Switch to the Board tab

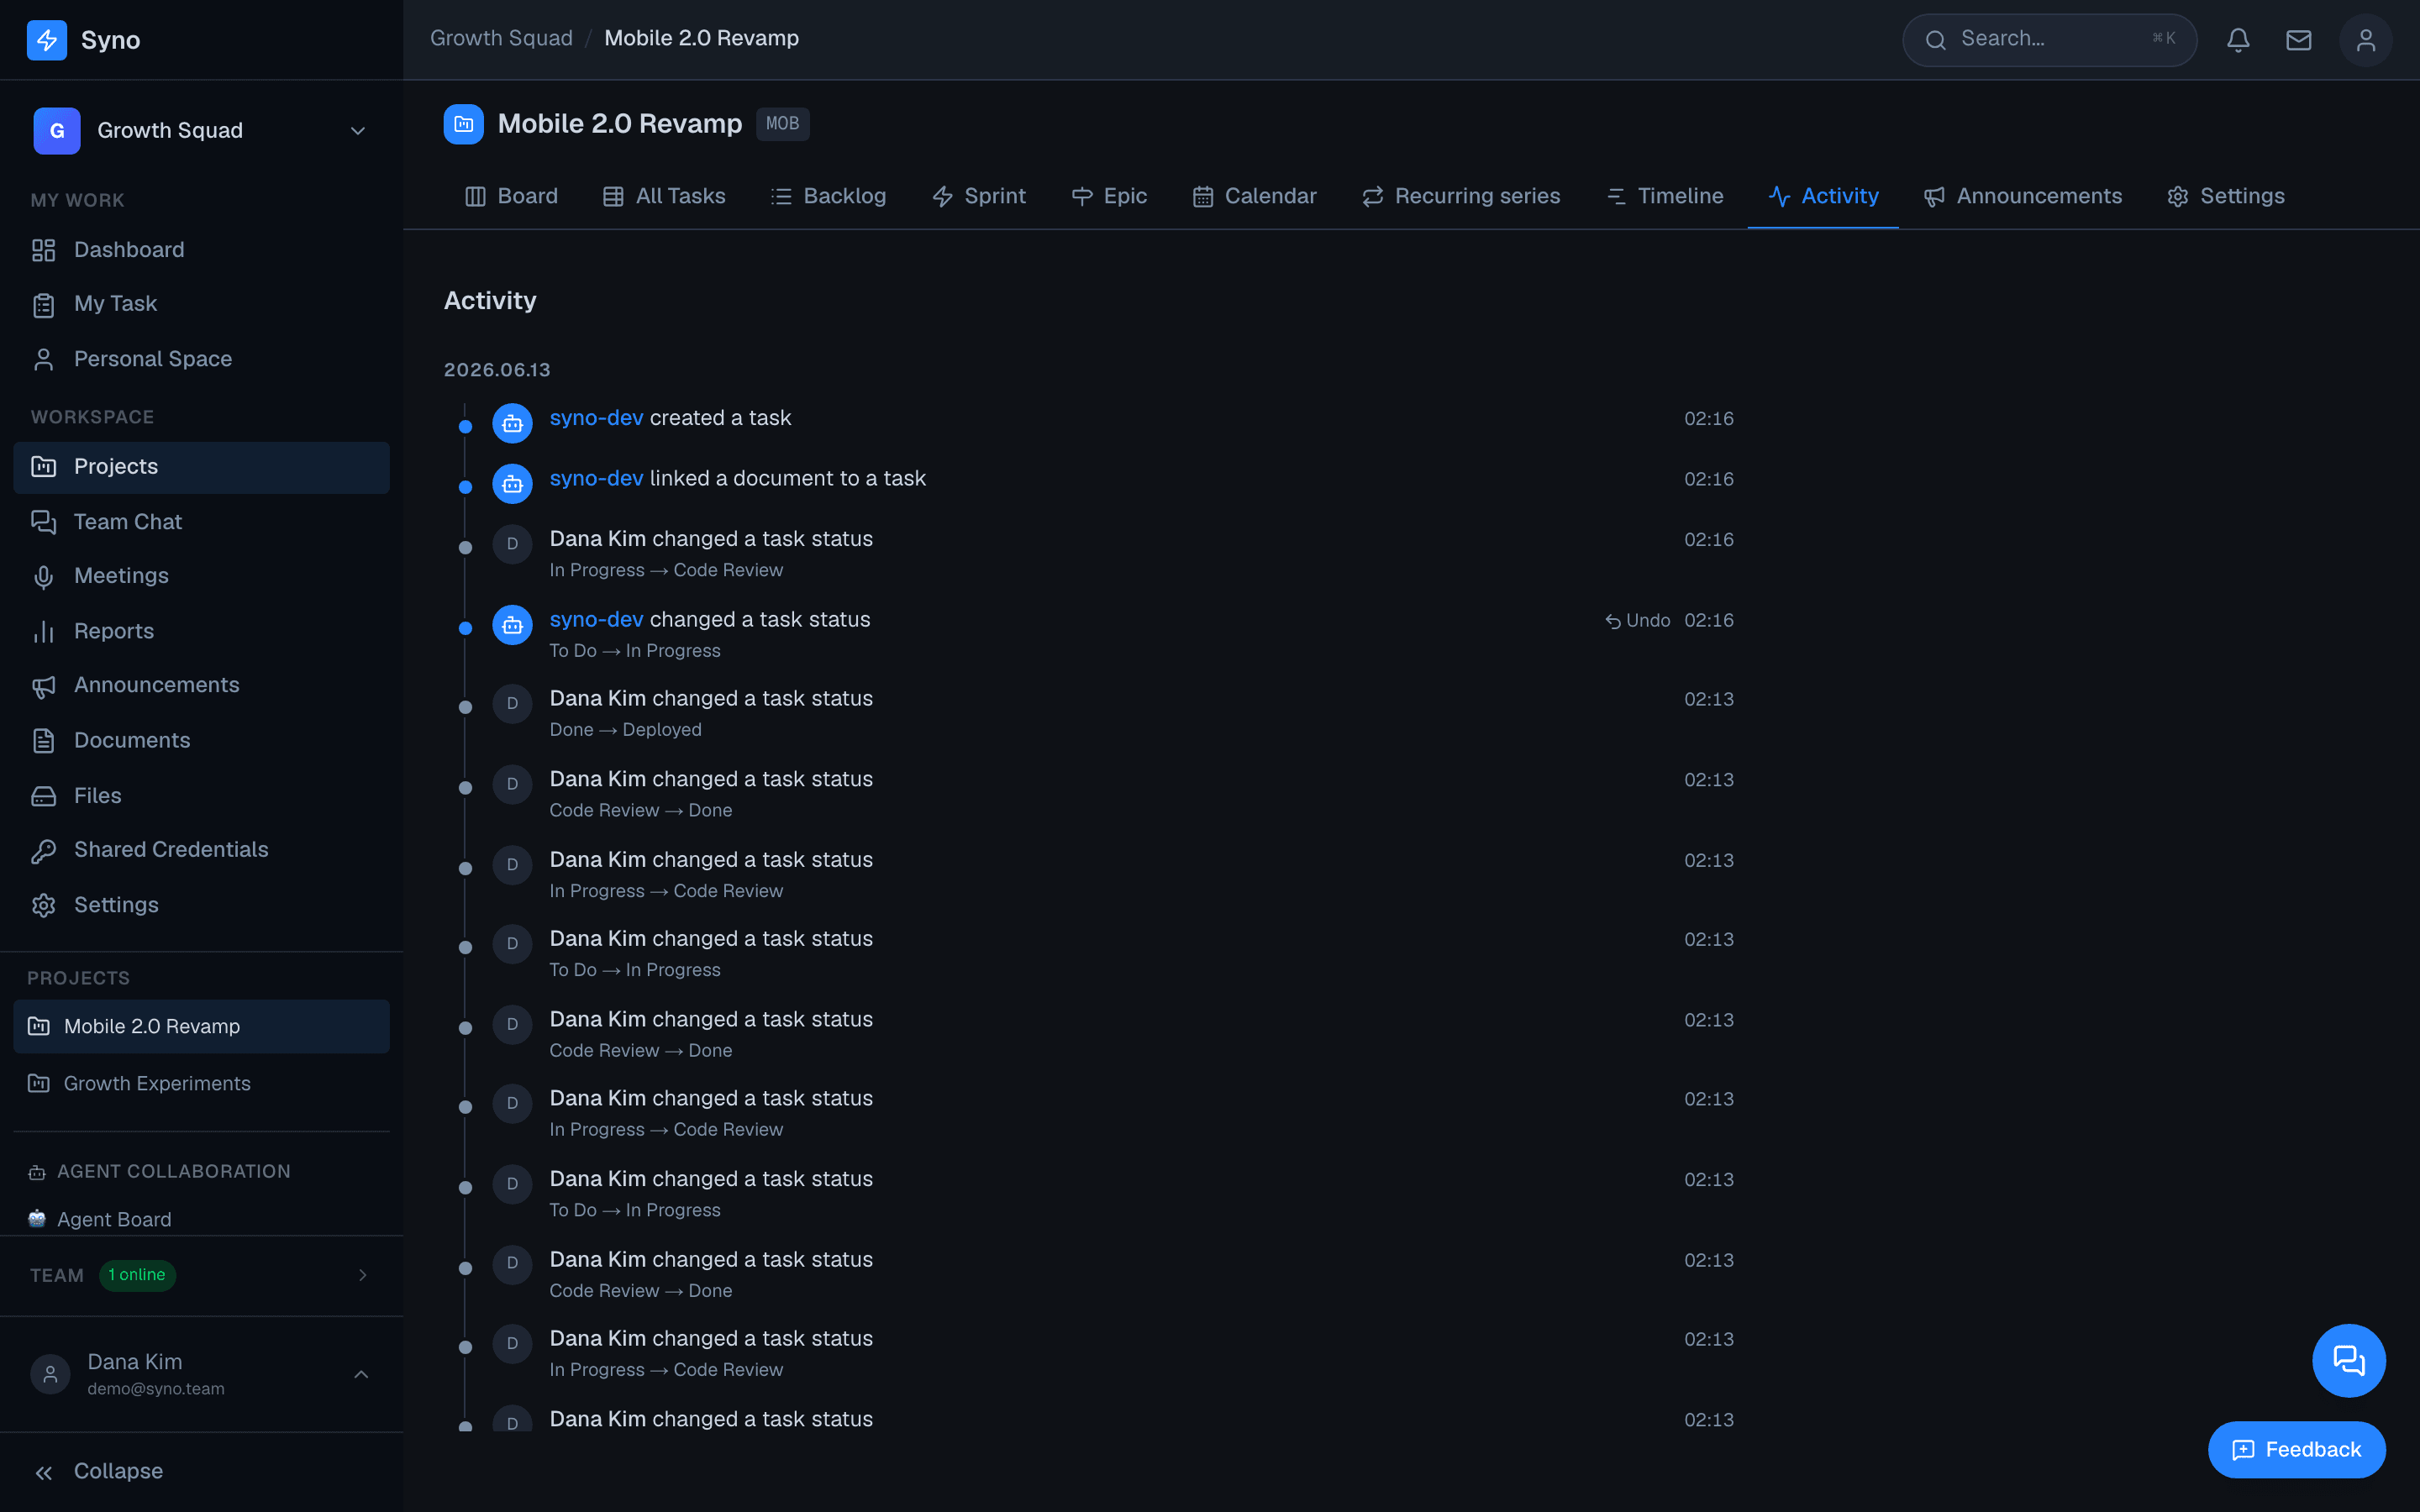511,196
